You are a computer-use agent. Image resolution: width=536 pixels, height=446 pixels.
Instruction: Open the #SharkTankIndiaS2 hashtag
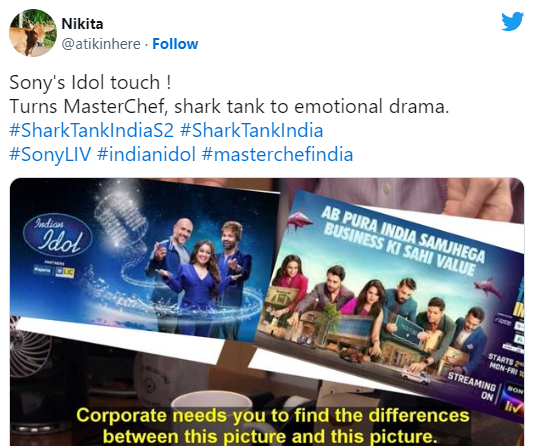point(92,131)
